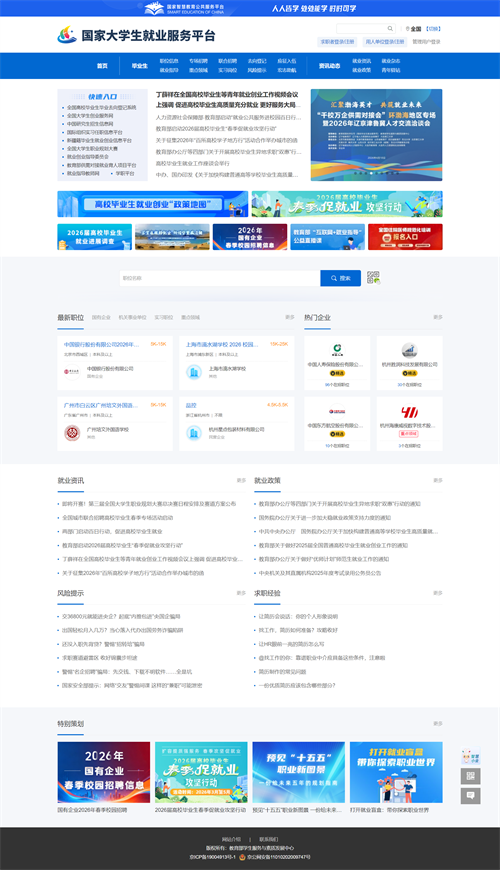Click the 中国东方航空 company logo
500x870 pixels.
coord(337,412)
